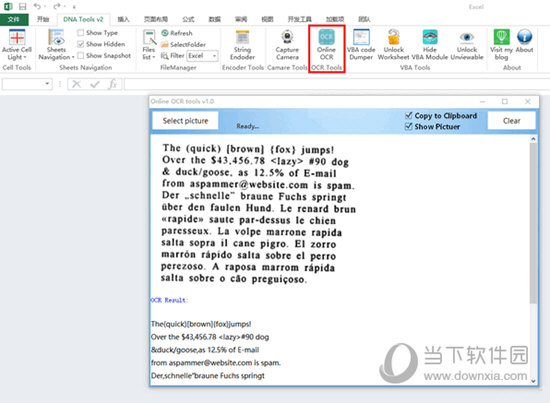Screen dimensions: 550x403
Task: Expand the Name Box dropdown arrow
Action: [x=47, y=84]
